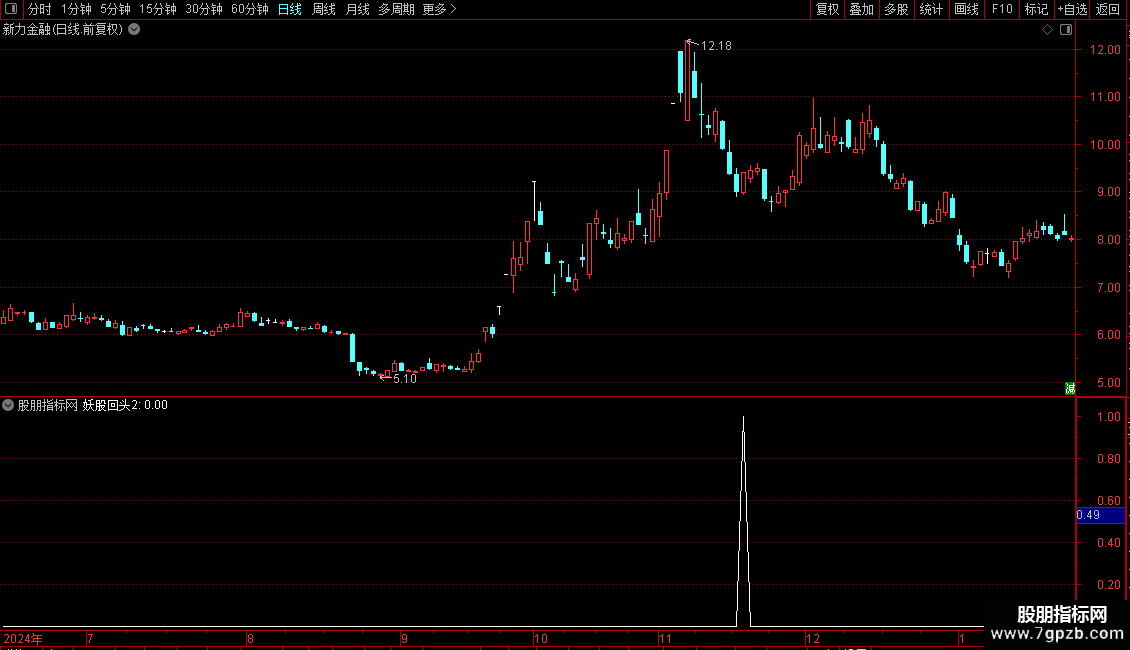Click the diamond marker icon above chart

(1047, 30)
